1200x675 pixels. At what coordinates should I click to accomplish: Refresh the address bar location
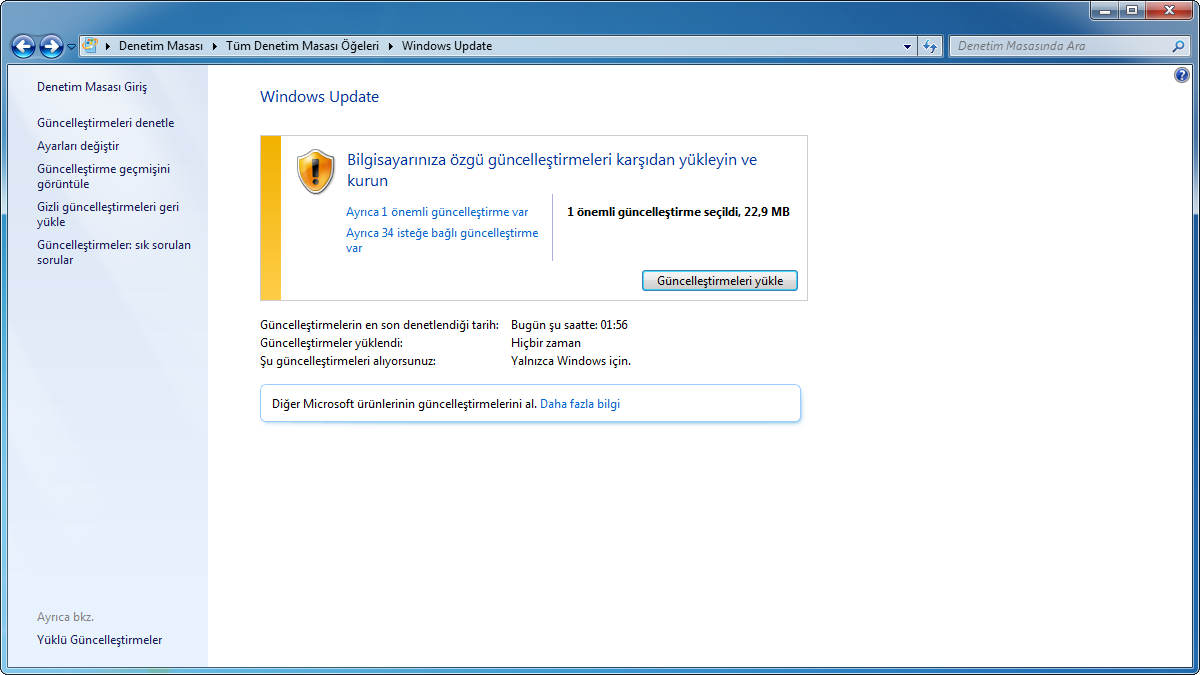click(x=930, y=46)
